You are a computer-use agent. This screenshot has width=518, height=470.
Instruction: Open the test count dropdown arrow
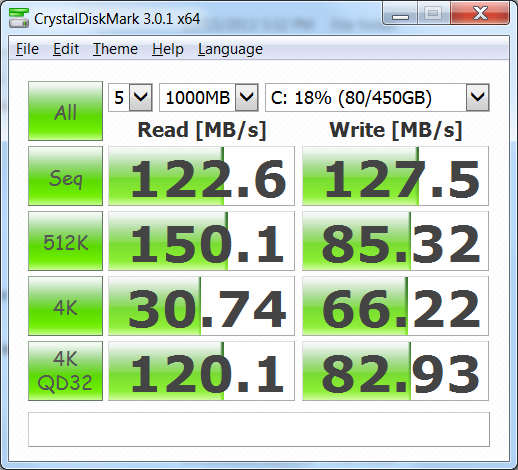click(141, 98)
